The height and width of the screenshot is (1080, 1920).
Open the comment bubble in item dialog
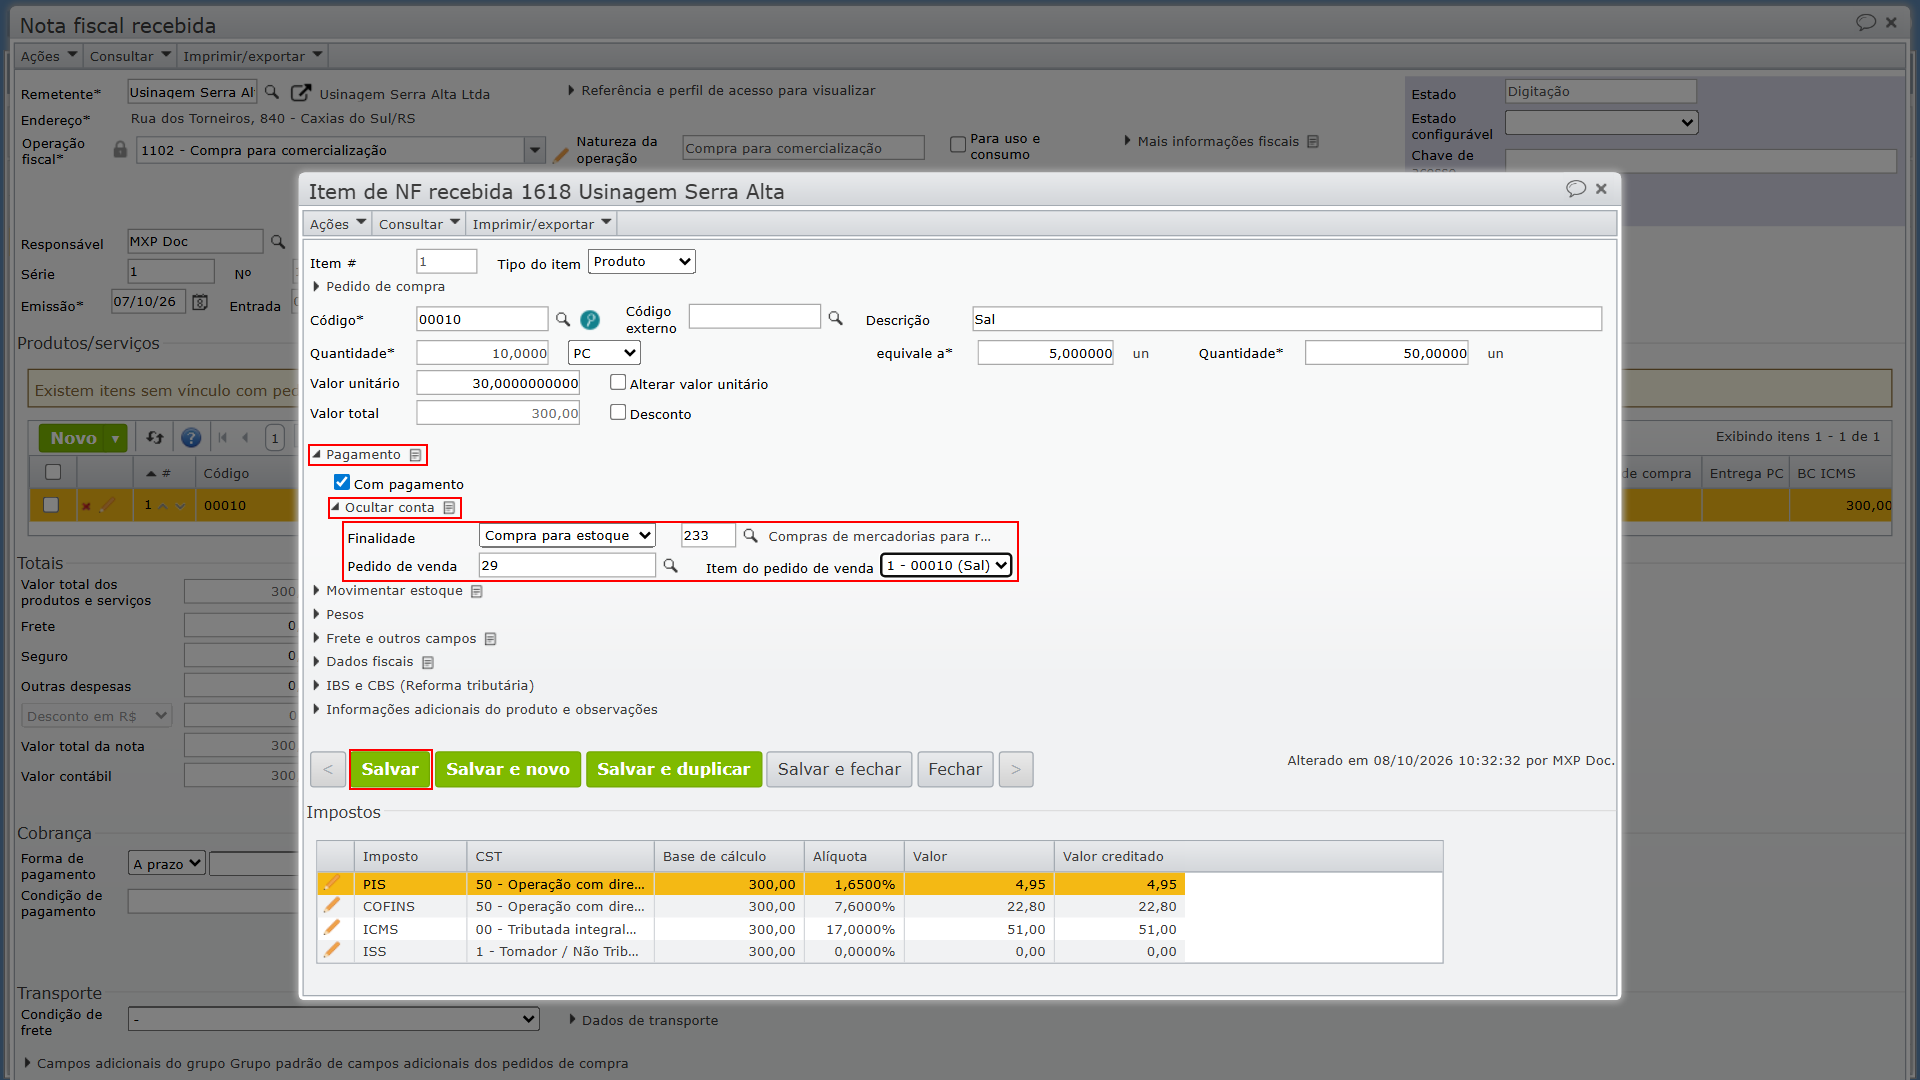[1576, 189]
